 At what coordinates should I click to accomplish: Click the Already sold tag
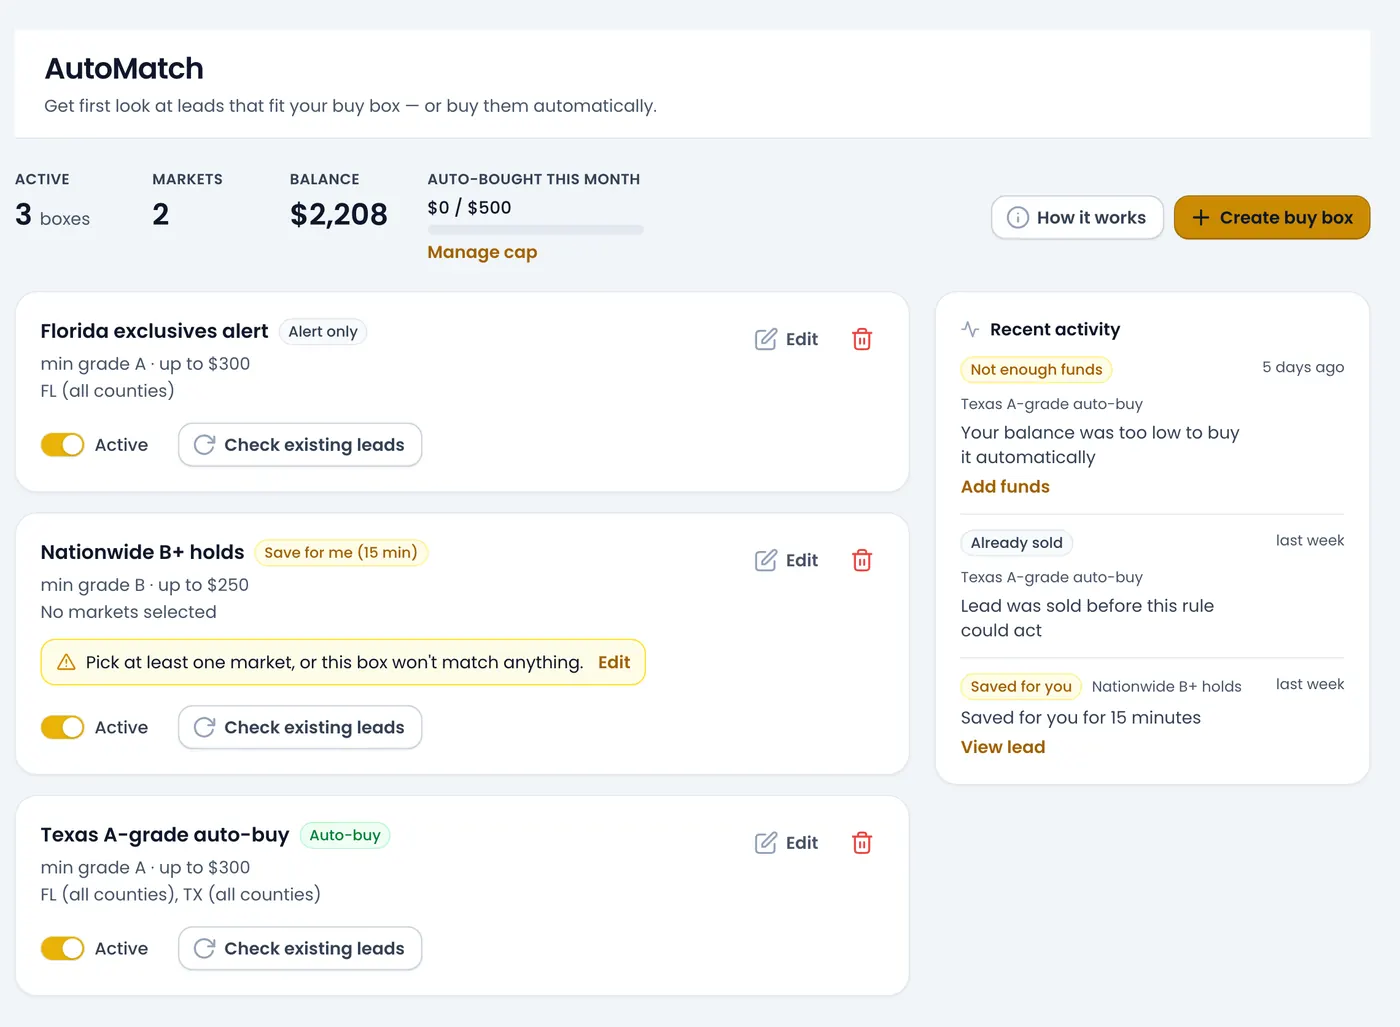1017,543
